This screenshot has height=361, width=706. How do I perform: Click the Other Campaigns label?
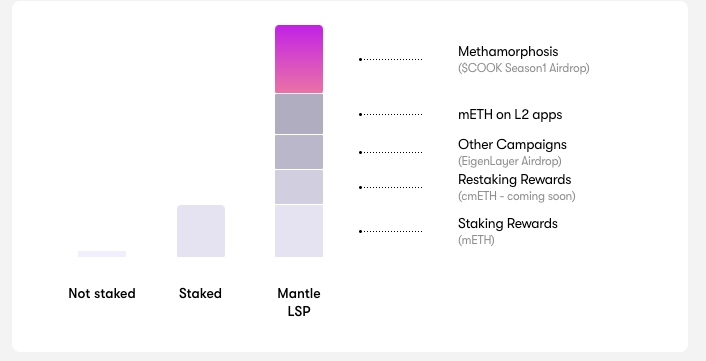pyautogui.click(x=512, y=144)
